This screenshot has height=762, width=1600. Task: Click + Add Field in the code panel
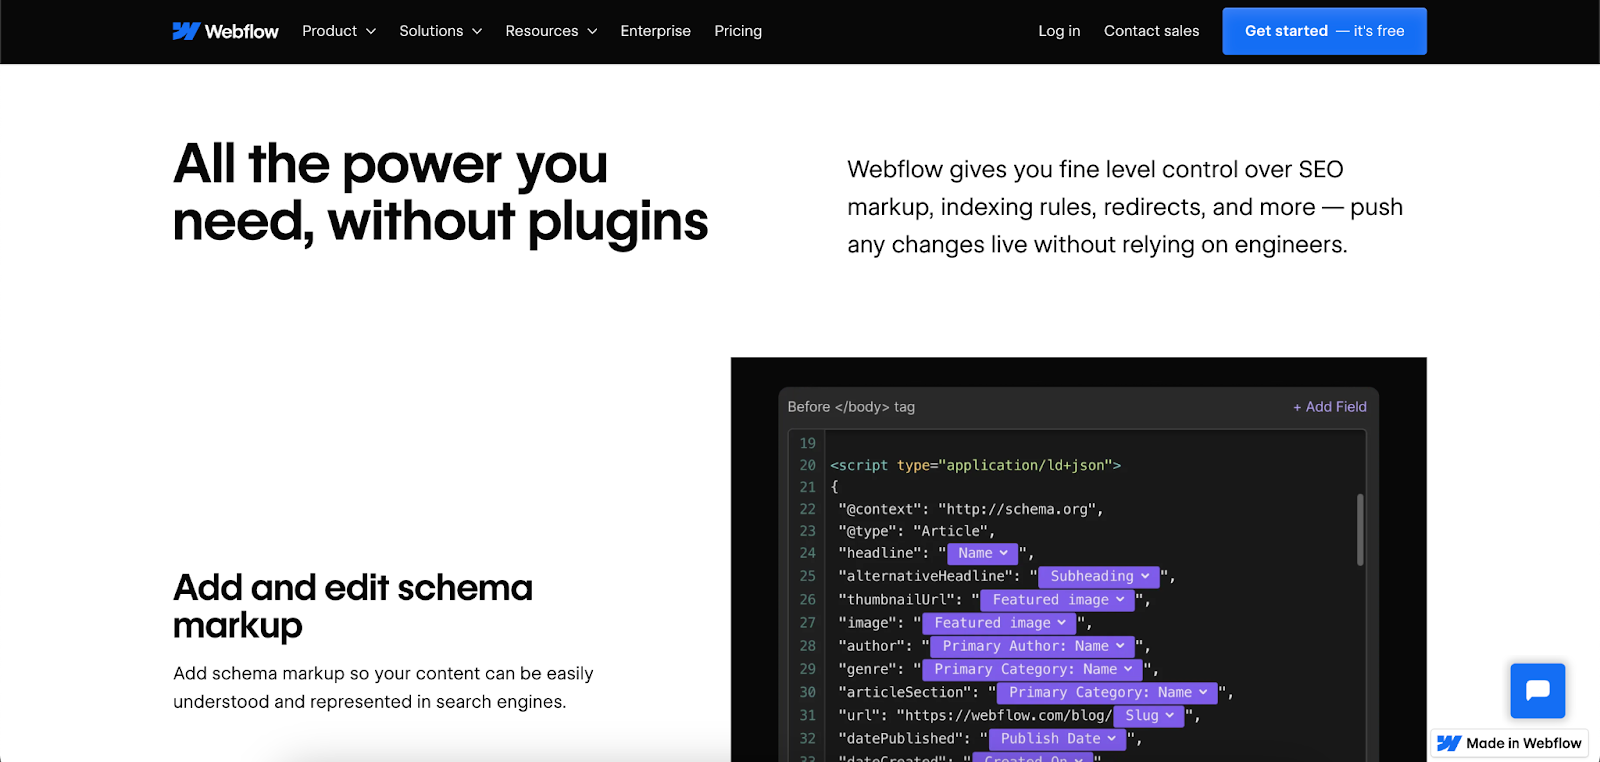[x=1329, y=407]
